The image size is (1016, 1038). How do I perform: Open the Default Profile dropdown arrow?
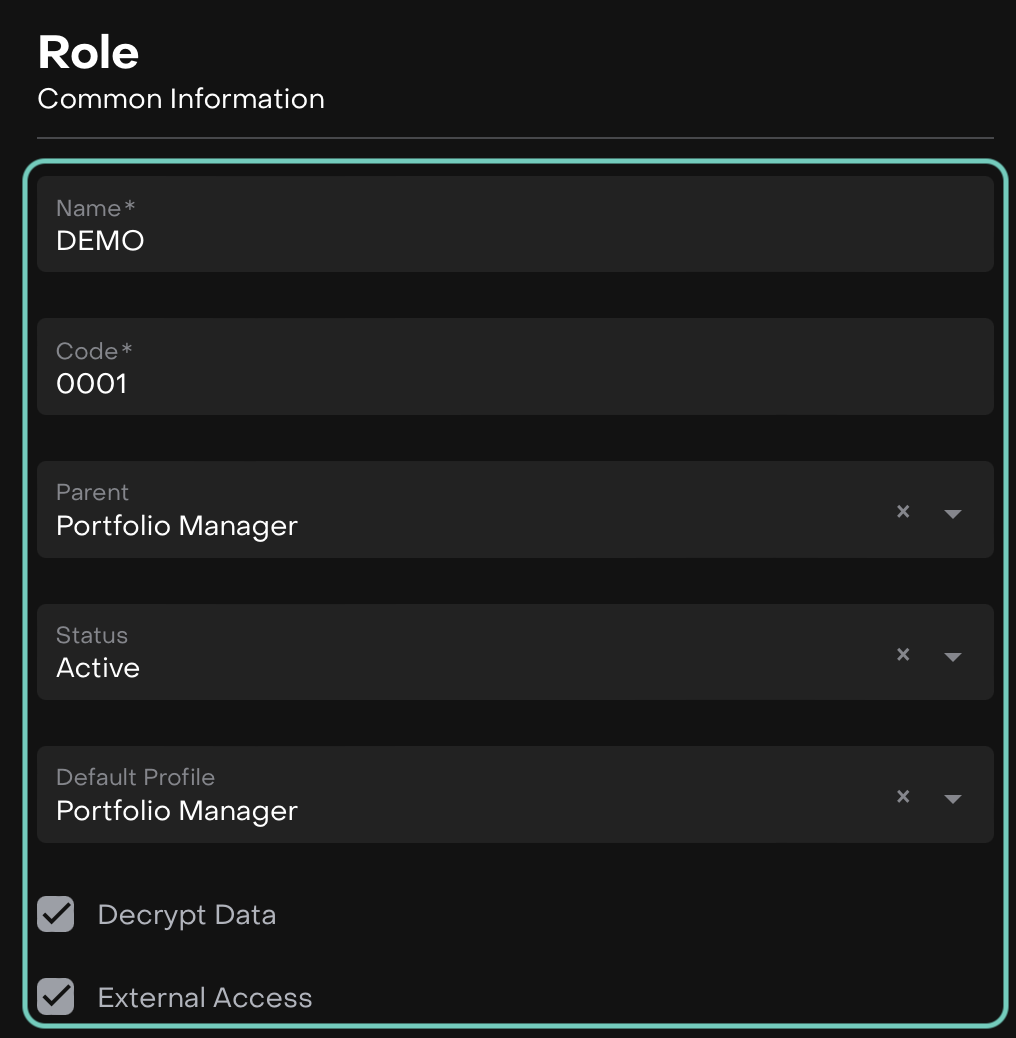point(952,798)
